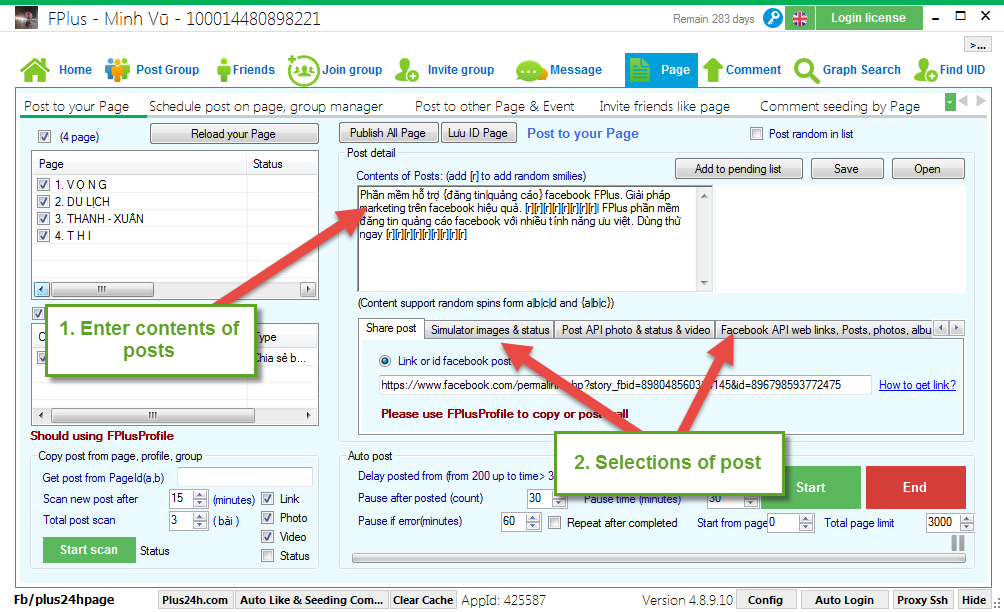The width and height of the screenshot is (1004, 612).
Task: Open the Join group circle icon
Action: [303, 70]
